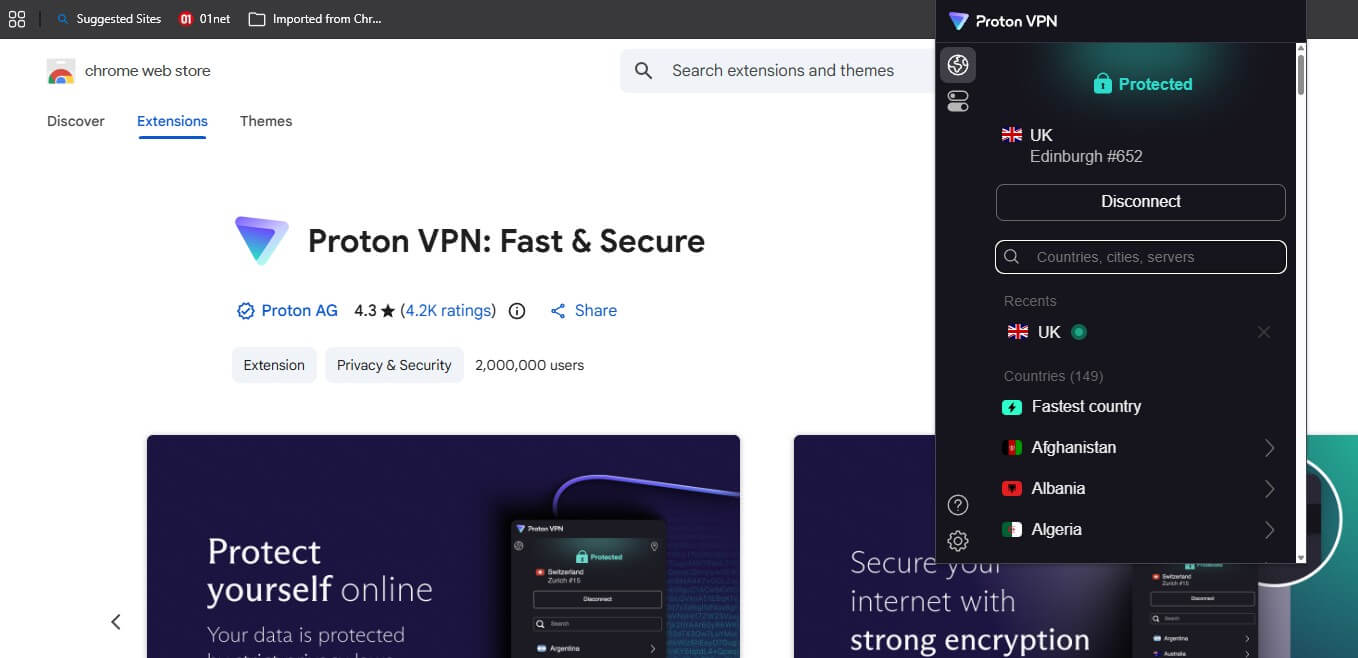Click previous screenshot arrow in carousel
The height and width of the screenshot is (658, 1358).
(x=116, y=622)
